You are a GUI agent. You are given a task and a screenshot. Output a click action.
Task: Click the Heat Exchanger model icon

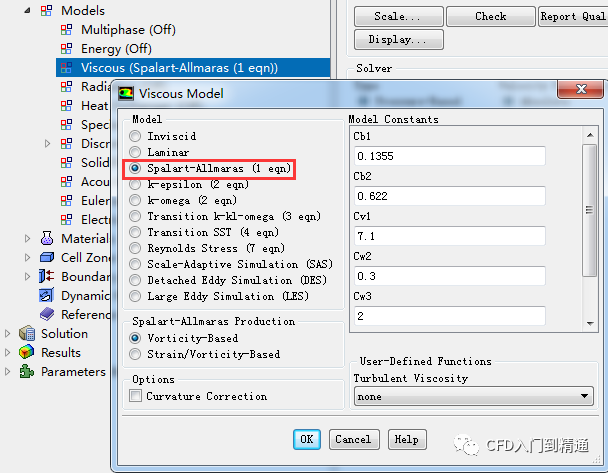(x=66, y=105)
